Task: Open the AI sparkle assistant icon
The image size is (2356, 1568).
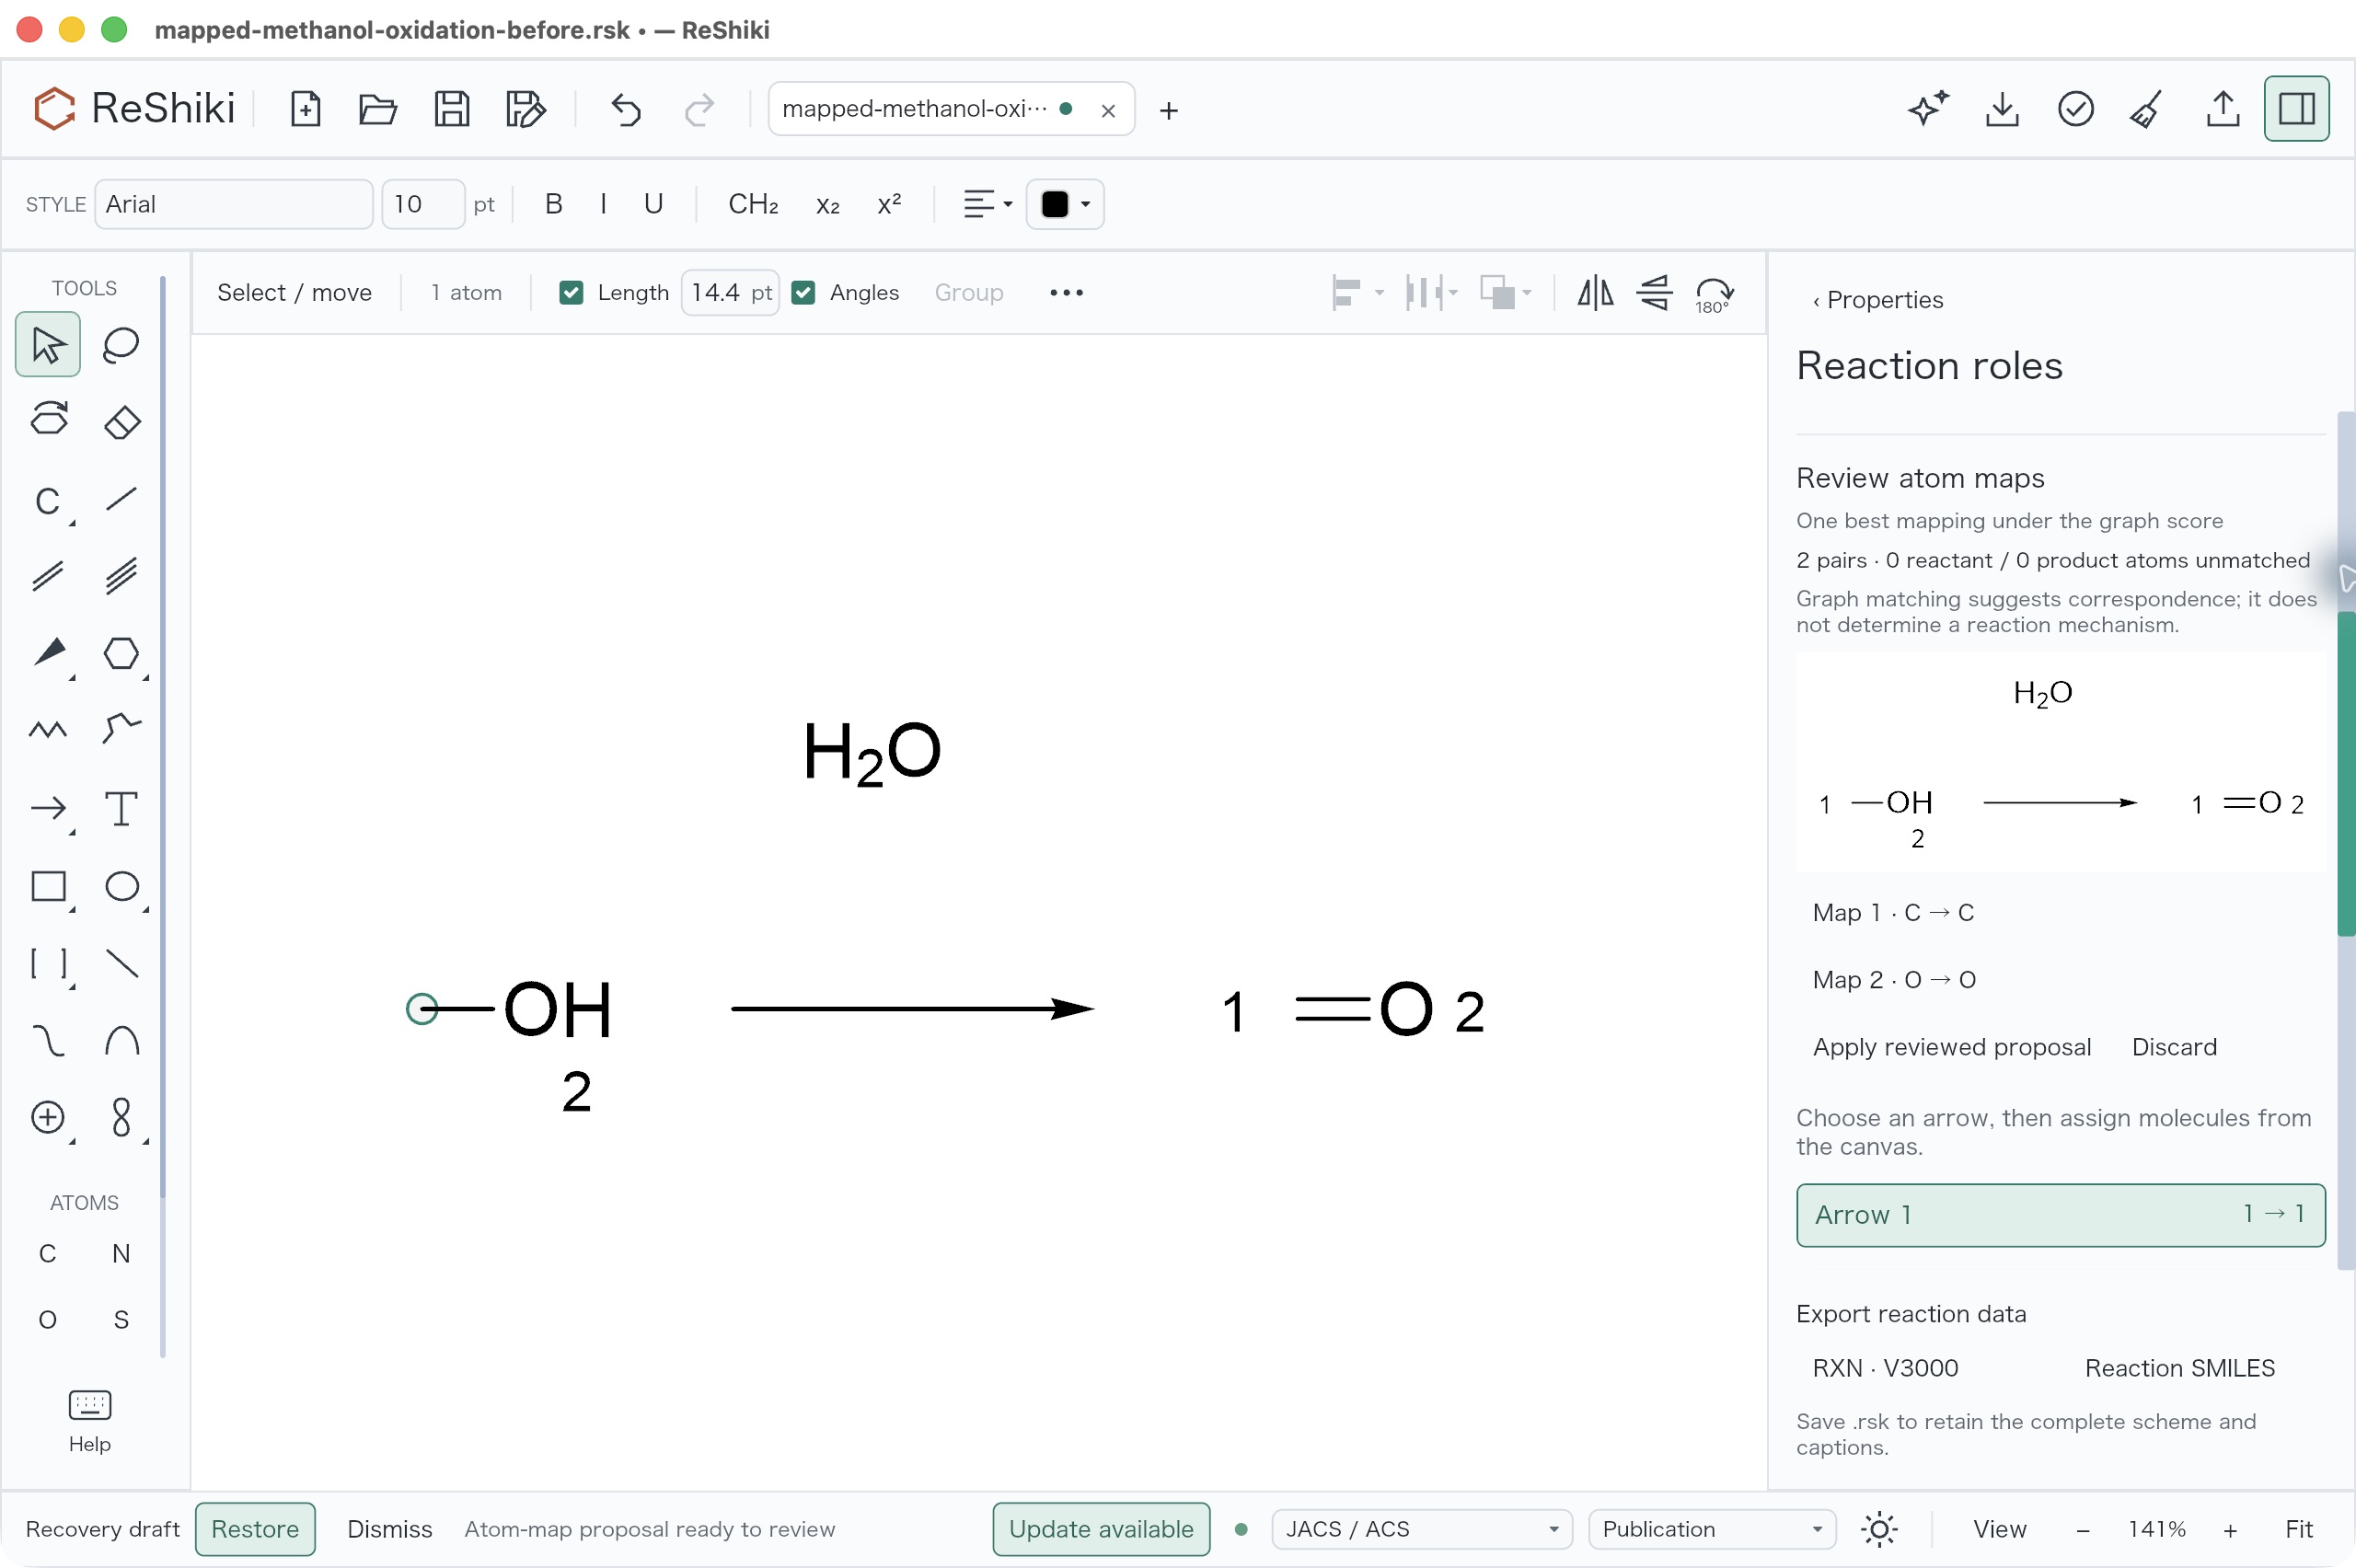Action: (x=1927, y=109)
